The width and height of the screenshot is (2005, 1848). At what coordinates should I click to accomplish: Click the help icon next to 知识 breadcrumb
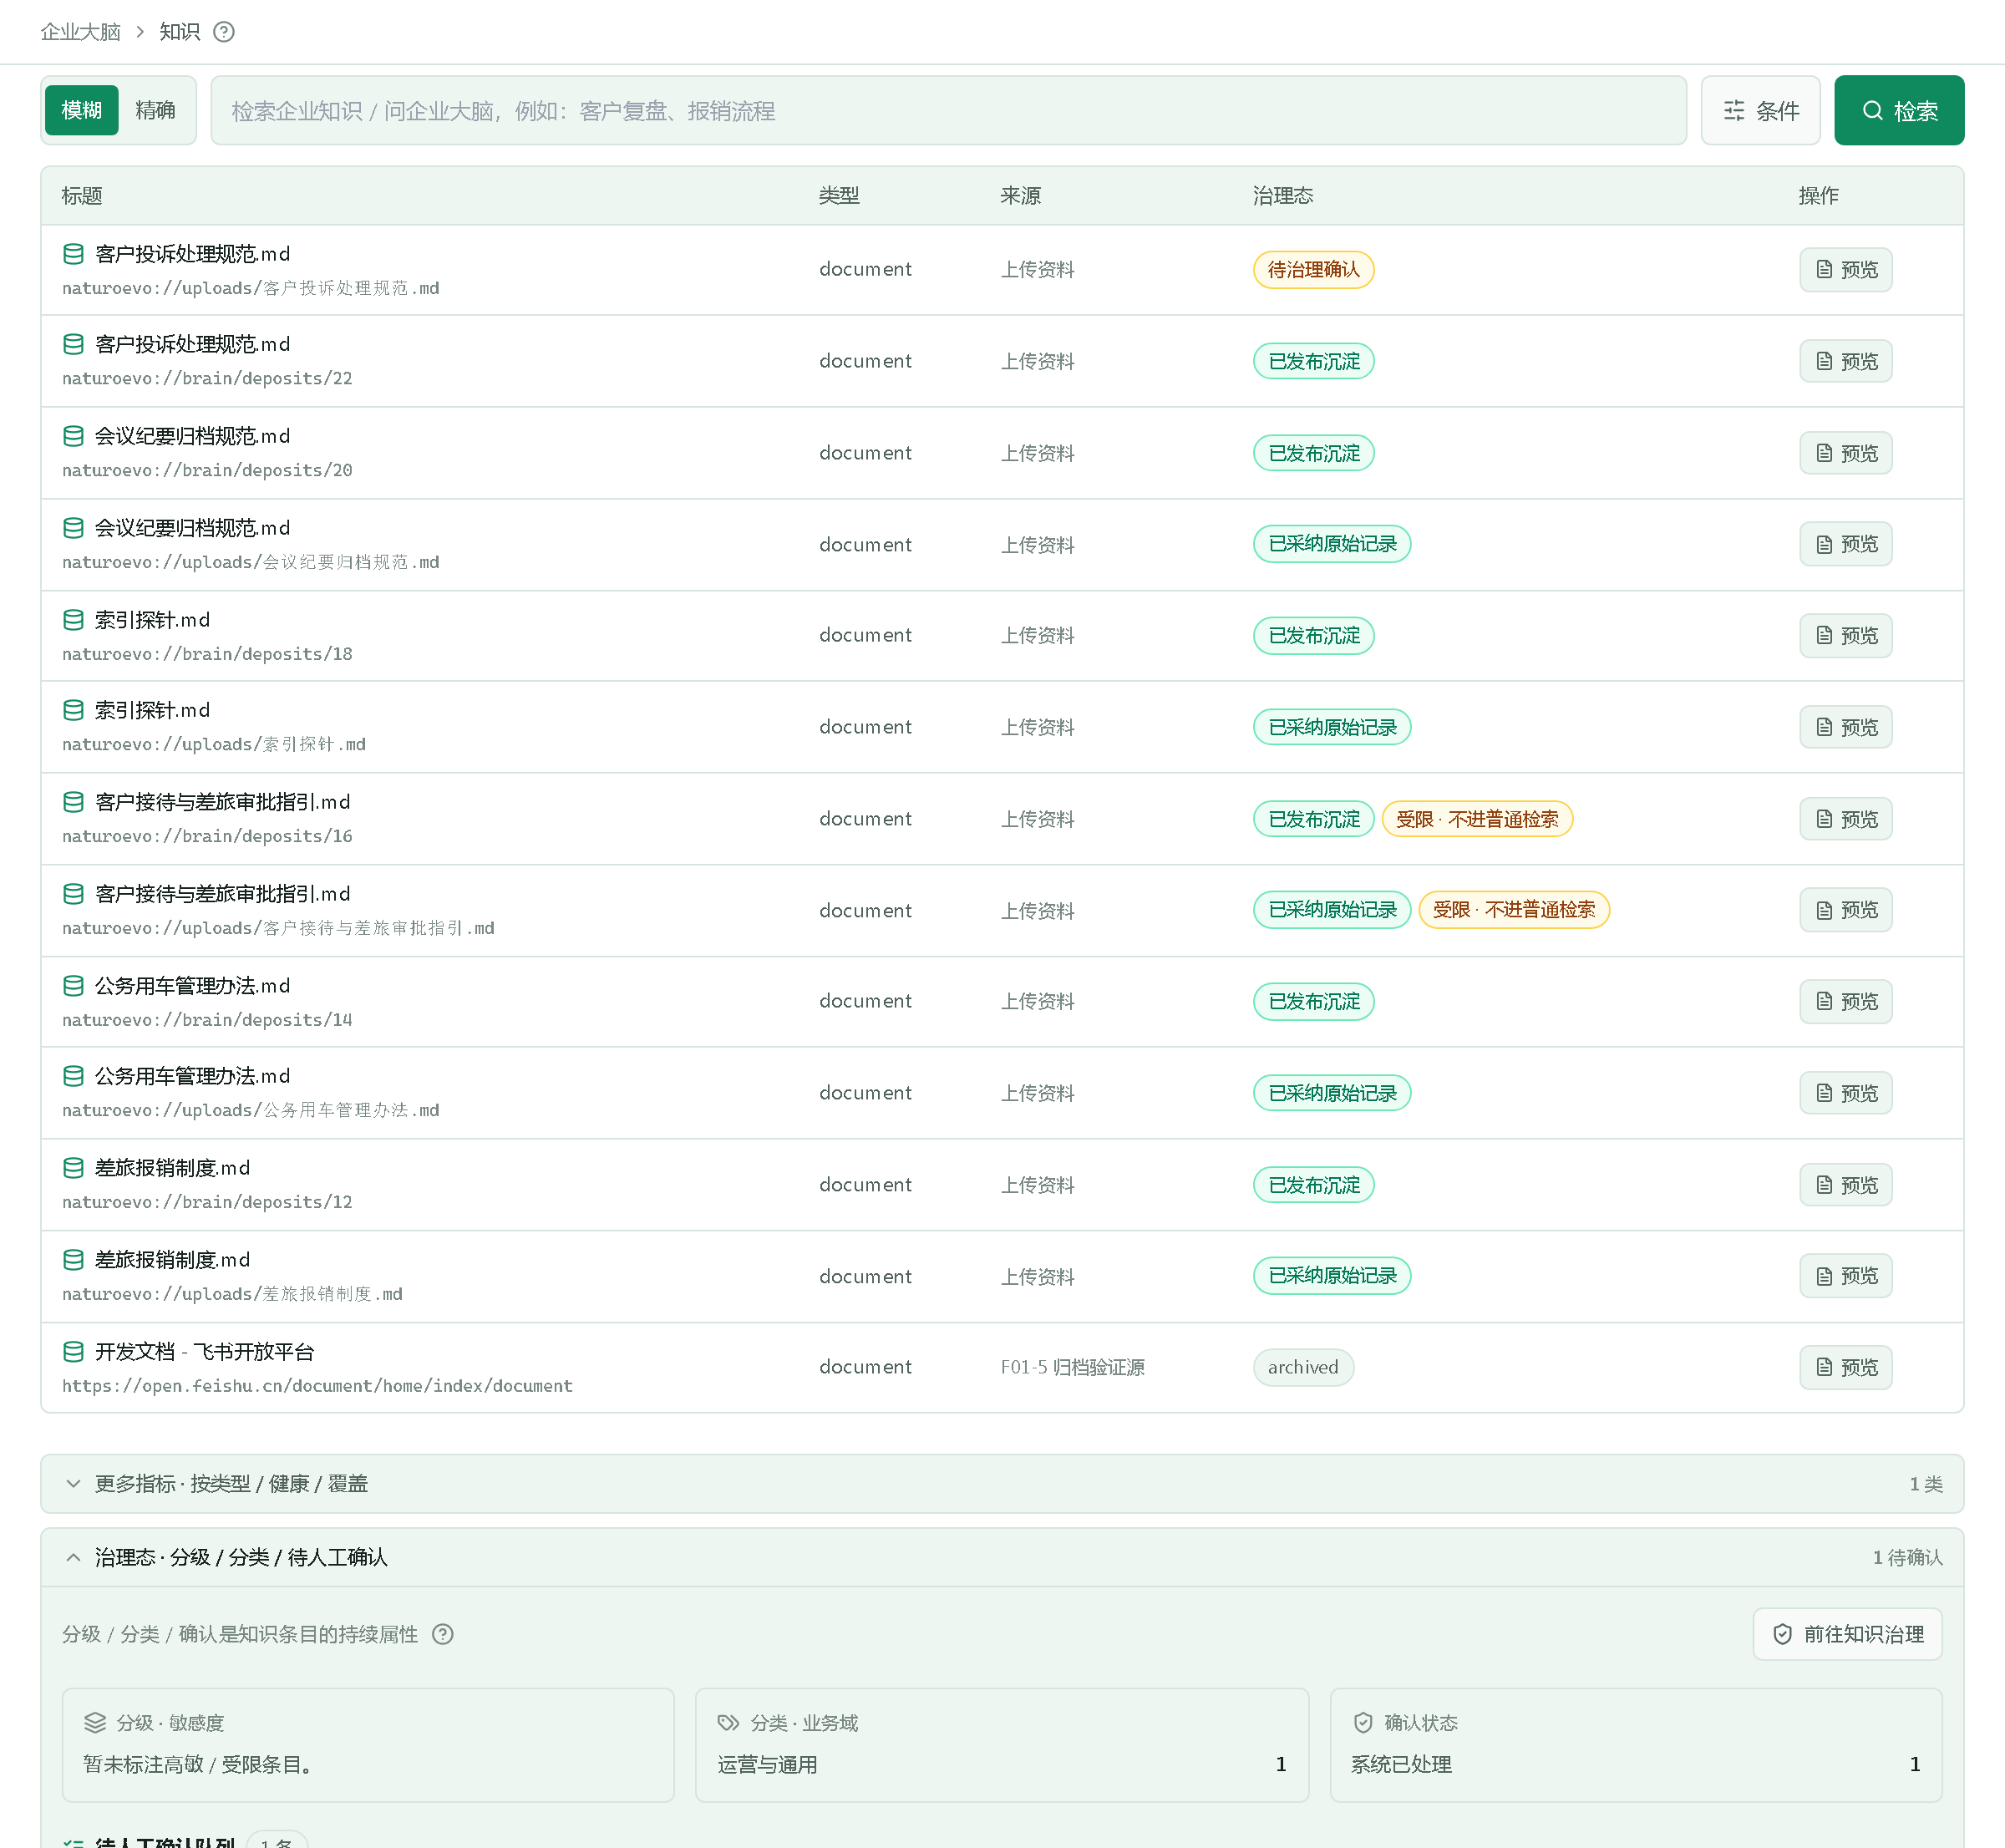(x=224, y=32)
